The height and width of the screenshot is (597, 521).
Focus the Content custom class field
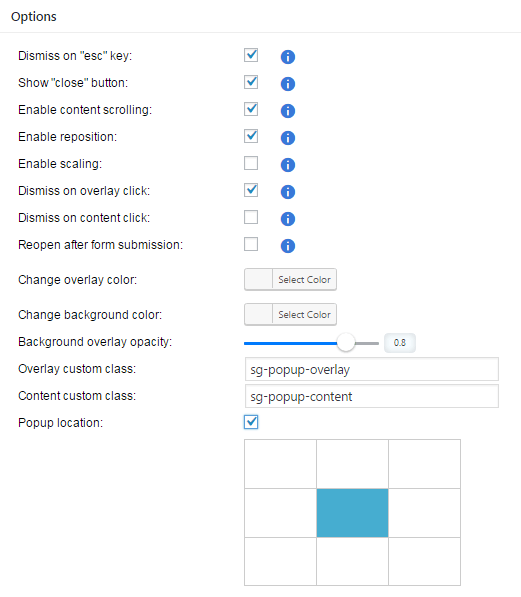point(372,396)
